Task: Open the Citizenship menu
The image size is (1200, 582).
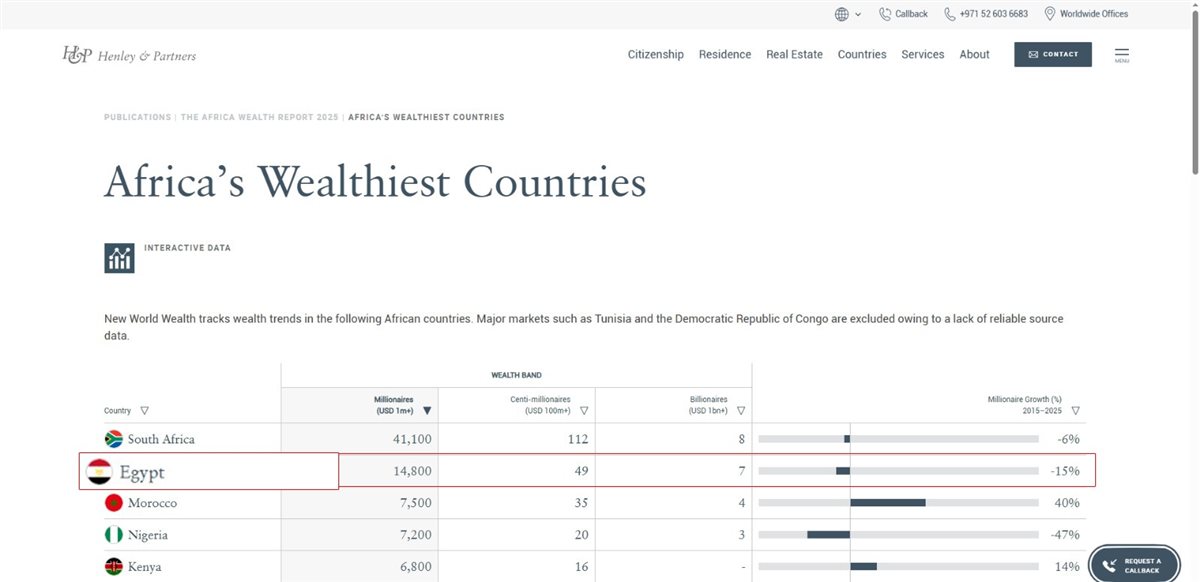Action: point(656,55)
